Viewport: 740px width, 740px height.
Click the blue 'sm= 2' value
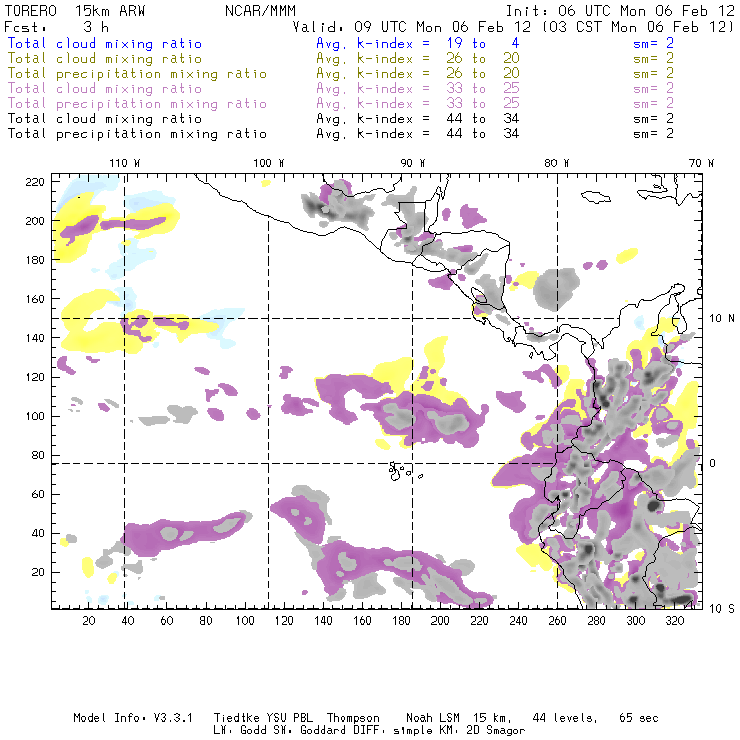653,43
